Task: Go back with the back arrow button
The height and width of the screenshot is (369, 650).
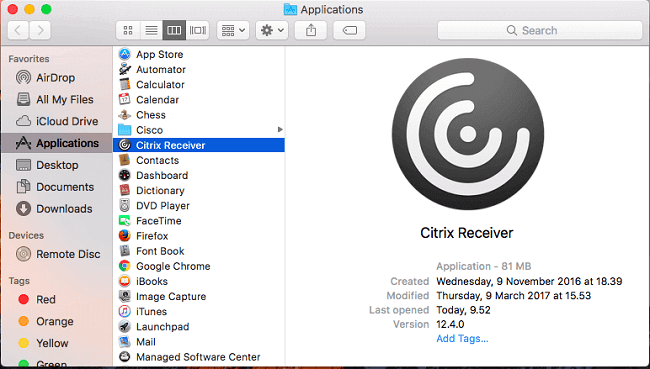Action: coord(18,30)
